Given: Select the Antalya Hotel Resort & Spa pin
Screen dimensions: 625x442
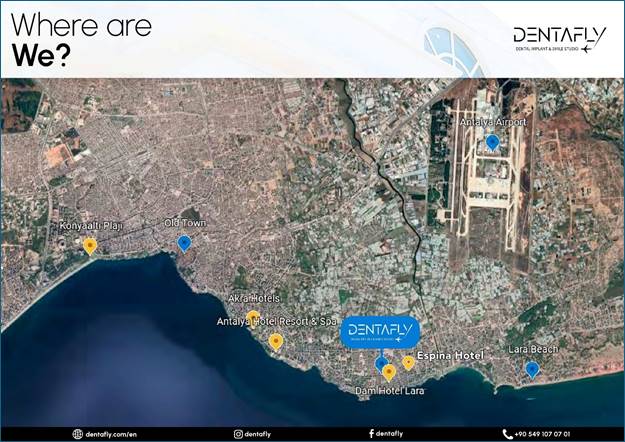Looking at the screenshot, I should (x=276, y=341).
